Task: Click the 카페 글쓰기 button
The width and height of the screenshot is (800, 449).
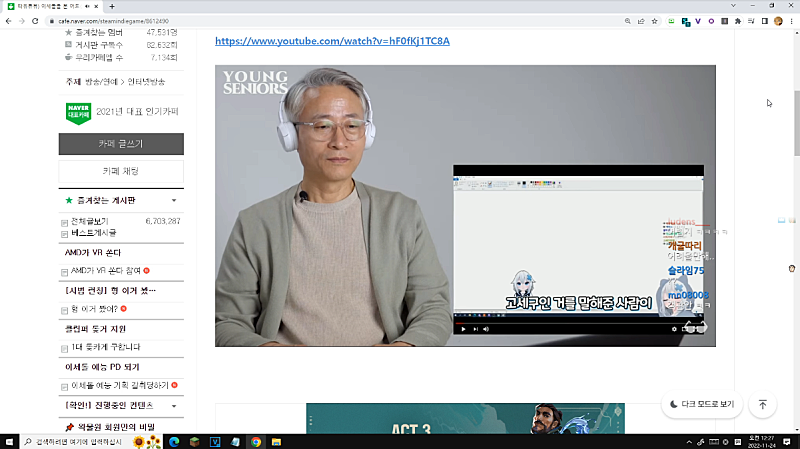Action: pyautogui.click(x=121, y=144)
